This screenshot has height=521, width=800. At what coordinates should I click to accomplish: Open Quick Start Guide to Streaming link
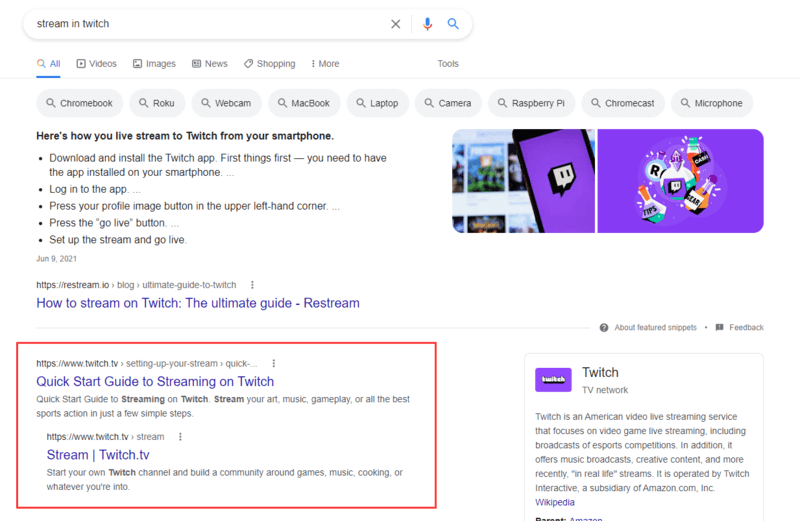155,381
